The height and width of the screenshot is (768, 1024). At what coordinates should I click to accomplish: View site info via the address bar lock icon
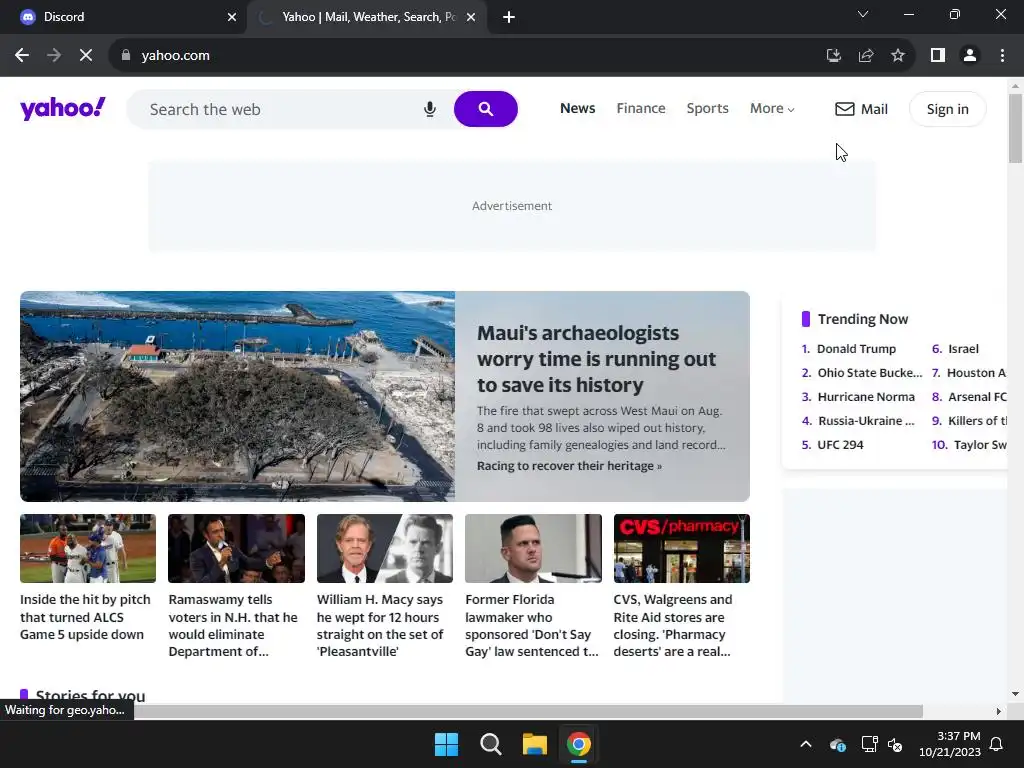[126, 56]
